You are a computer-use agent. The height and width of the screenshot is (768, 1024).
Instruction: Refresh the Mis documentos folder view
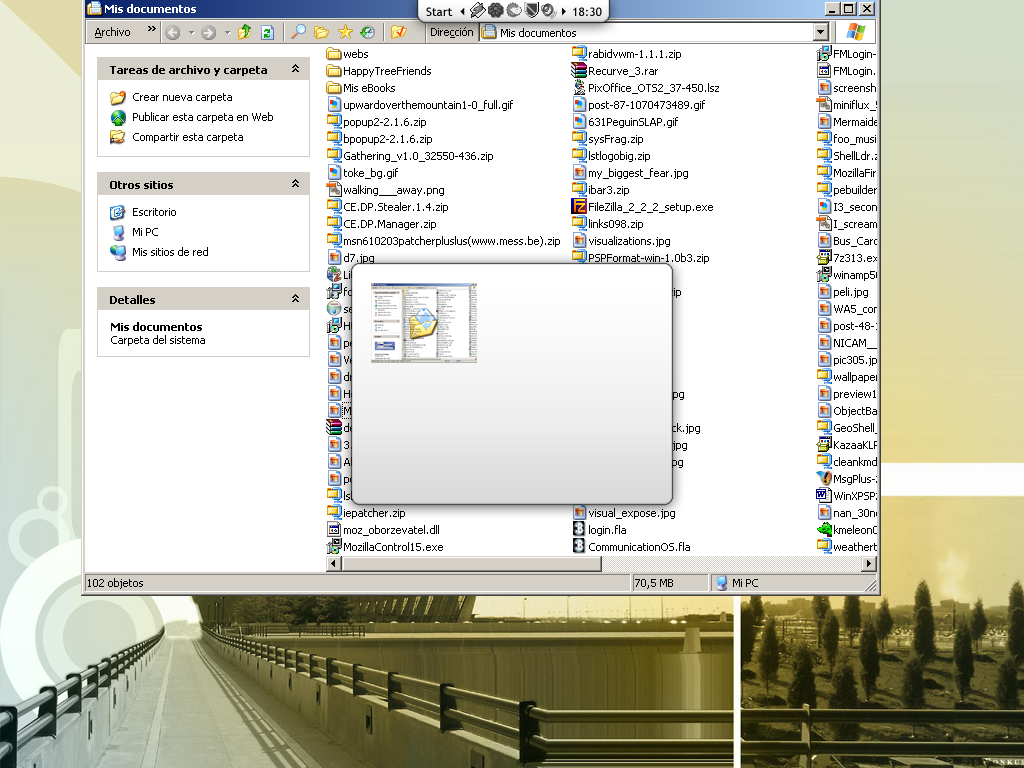coord(267,32)
